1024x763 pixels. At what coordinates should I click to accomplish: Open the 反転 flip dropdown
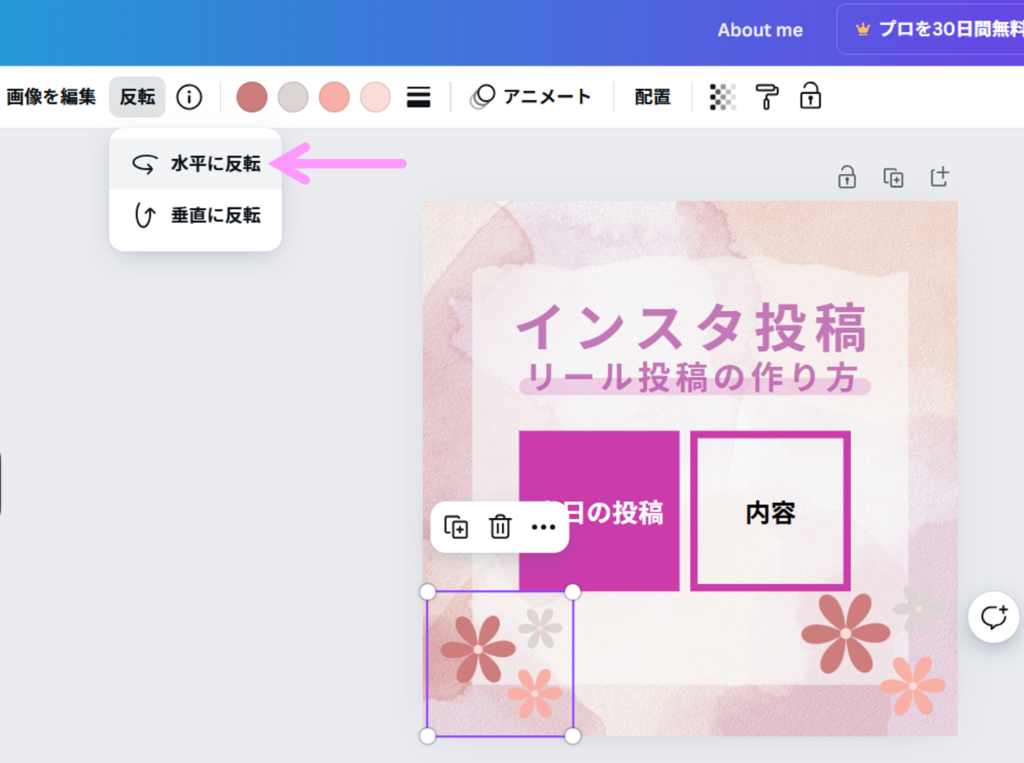click(137, 97)
